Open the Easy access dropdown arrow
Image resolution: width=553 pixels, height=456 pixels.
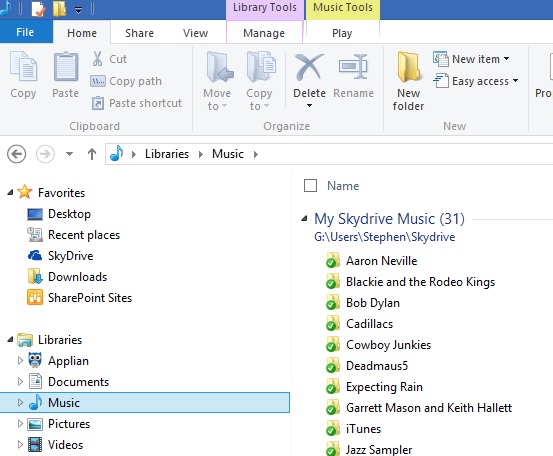click(x=515, y=81)
